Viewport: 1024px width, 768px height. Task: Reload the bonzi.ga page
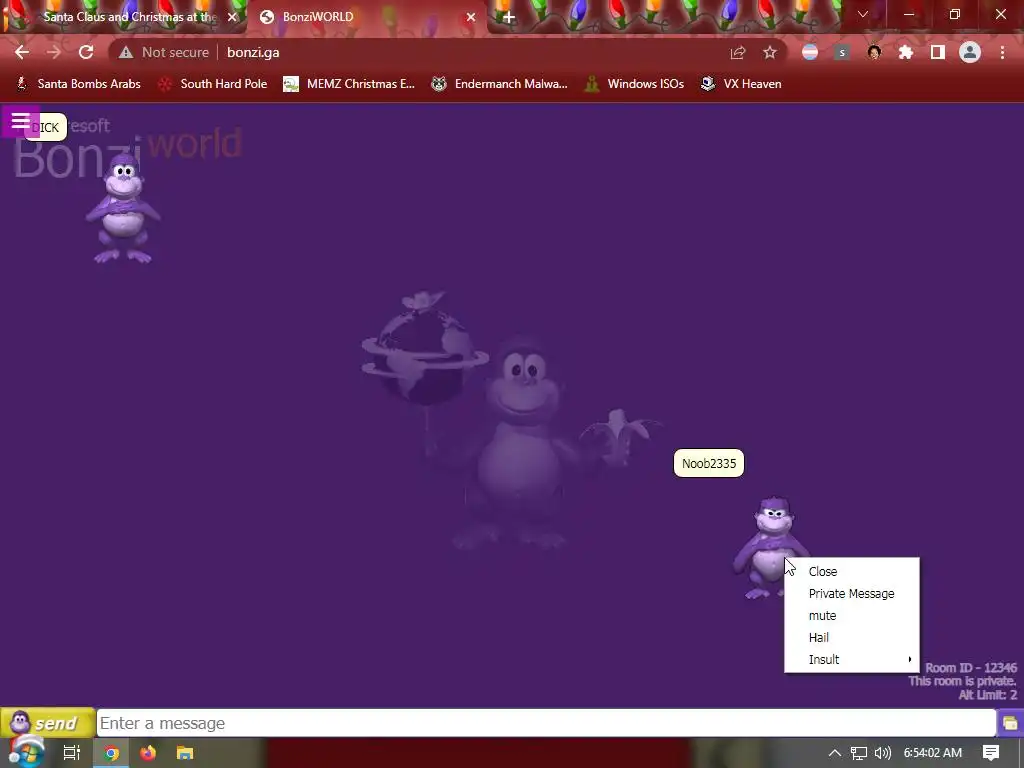point(86,52)
